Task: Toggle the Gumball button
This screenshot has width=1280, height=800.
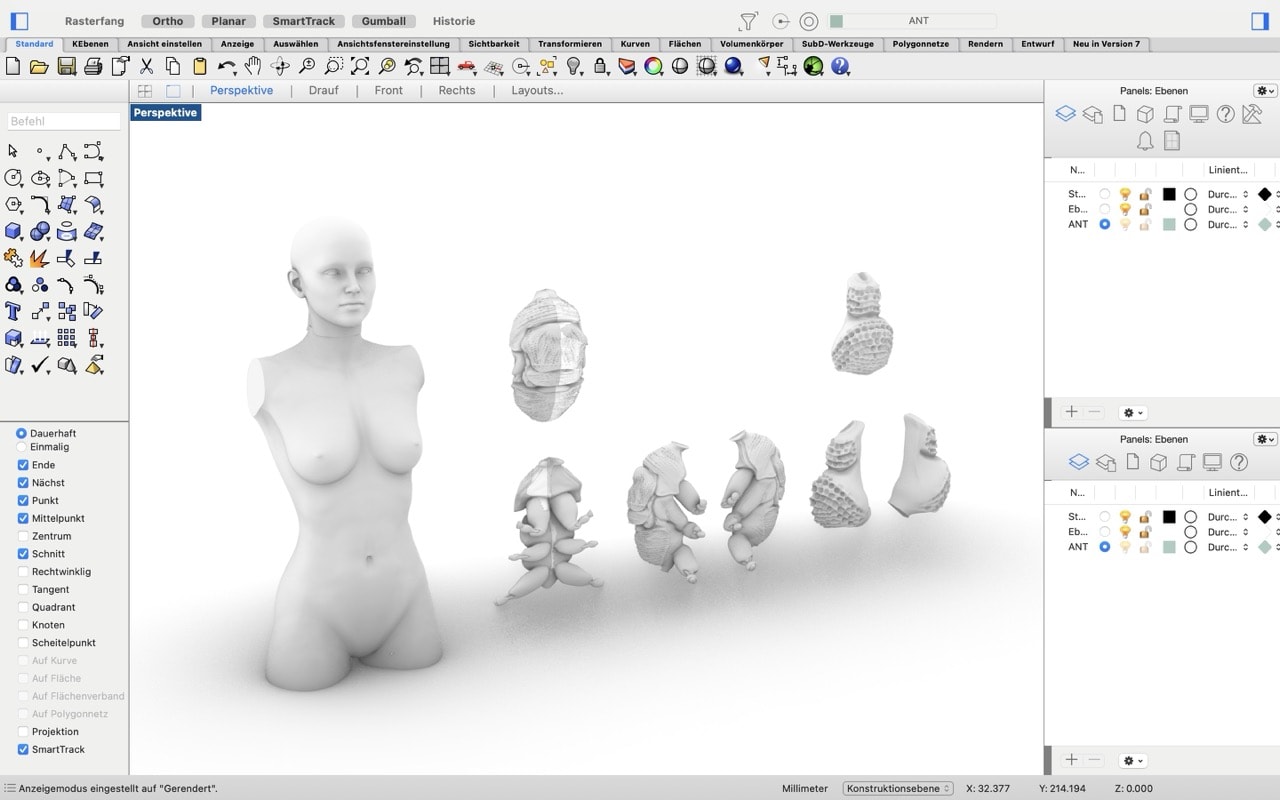Action: pyautogui.click(x=384, y=21)
